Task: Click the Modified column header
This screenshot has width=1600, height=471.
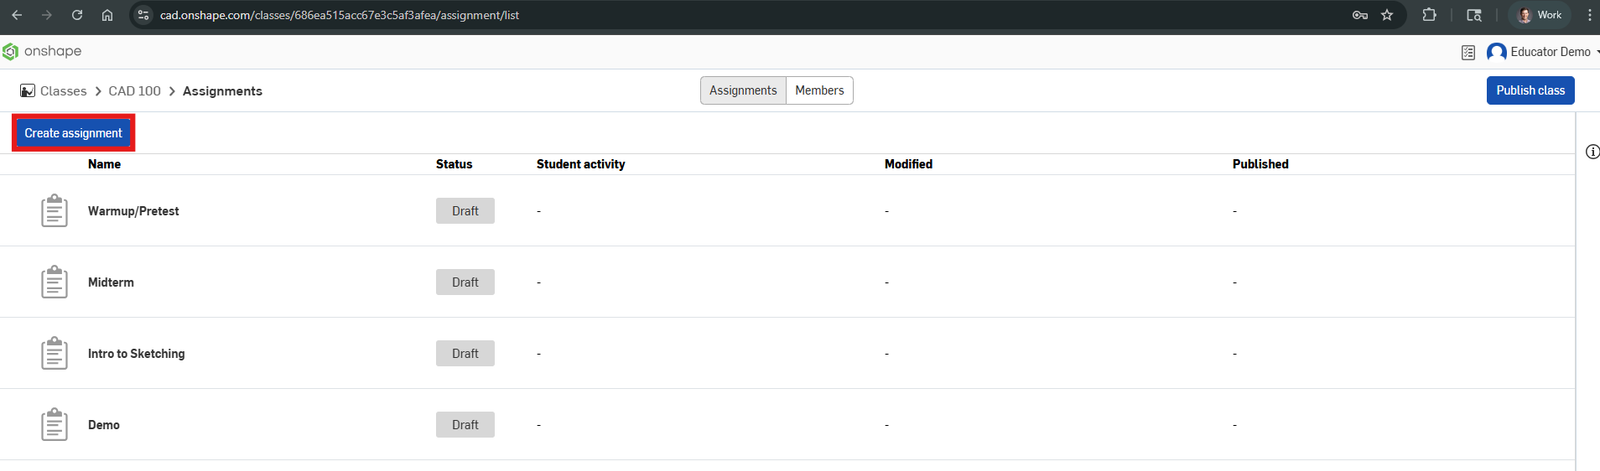Action: (908, 164)
